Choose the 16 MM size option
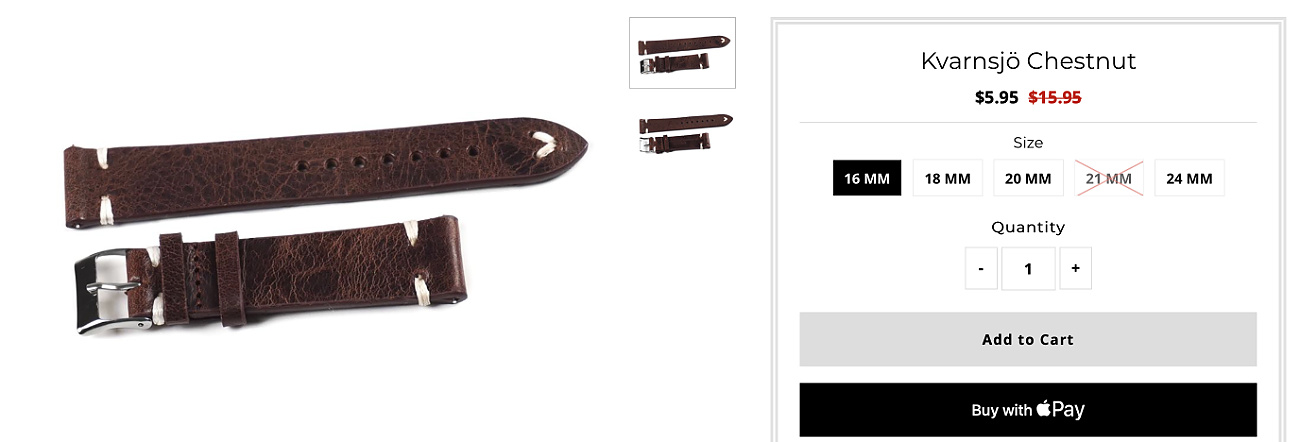This screenshot has height=442, width=1300. 867,178
